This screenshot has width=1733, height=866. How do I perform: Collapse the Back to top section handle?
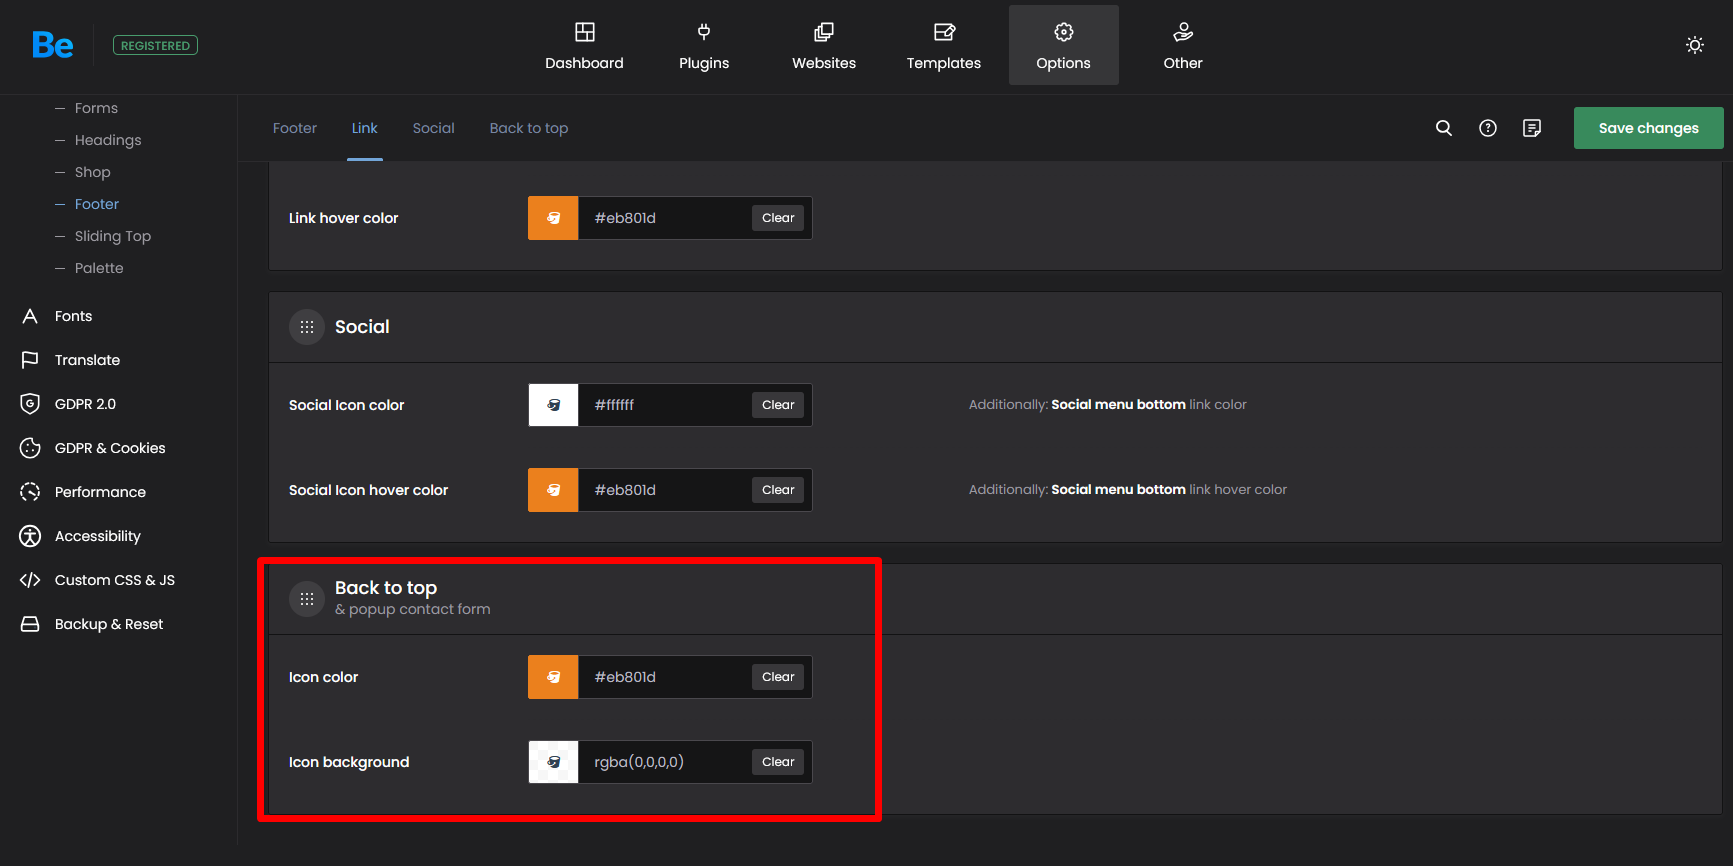coord(307,599)
